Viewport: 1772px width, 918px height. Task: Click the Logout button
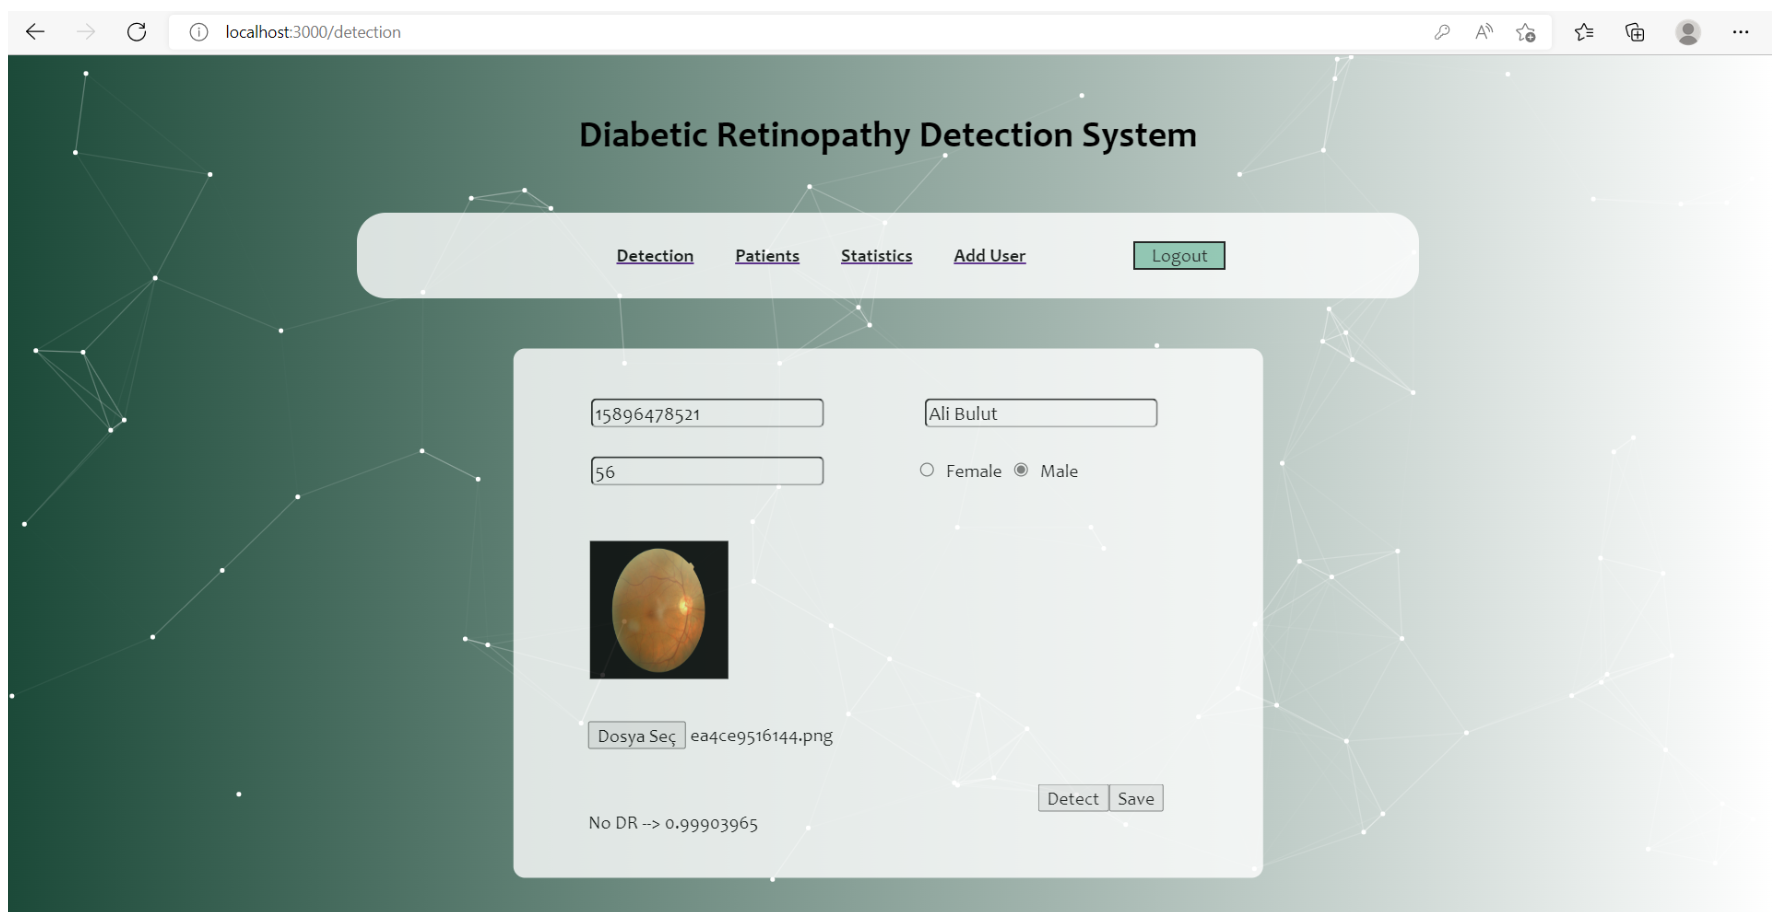1178,255
